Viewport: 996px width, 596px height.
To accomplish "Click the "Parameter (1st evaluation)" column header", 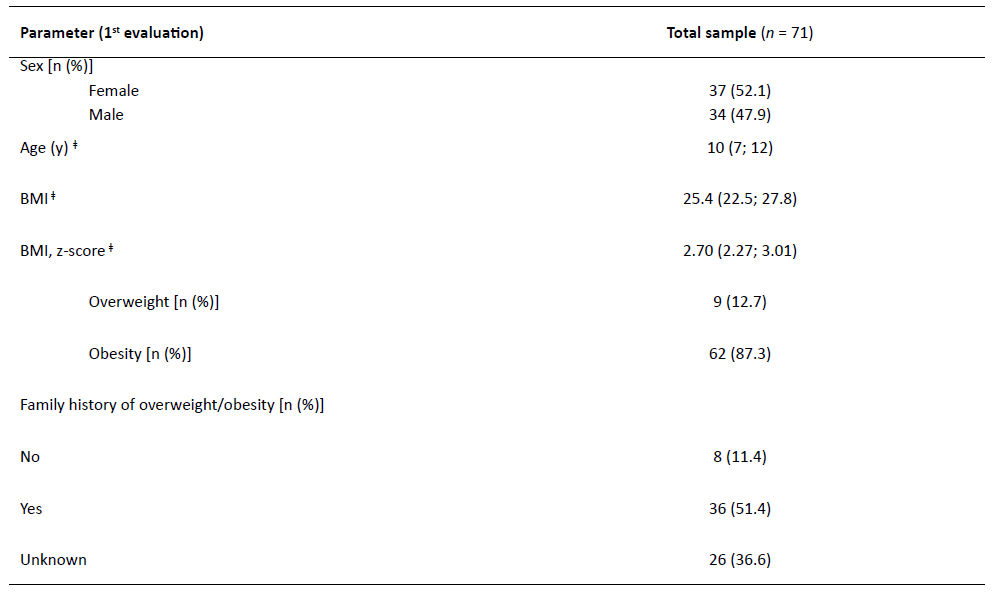I will pyautogui.click(x=112, y=33).
